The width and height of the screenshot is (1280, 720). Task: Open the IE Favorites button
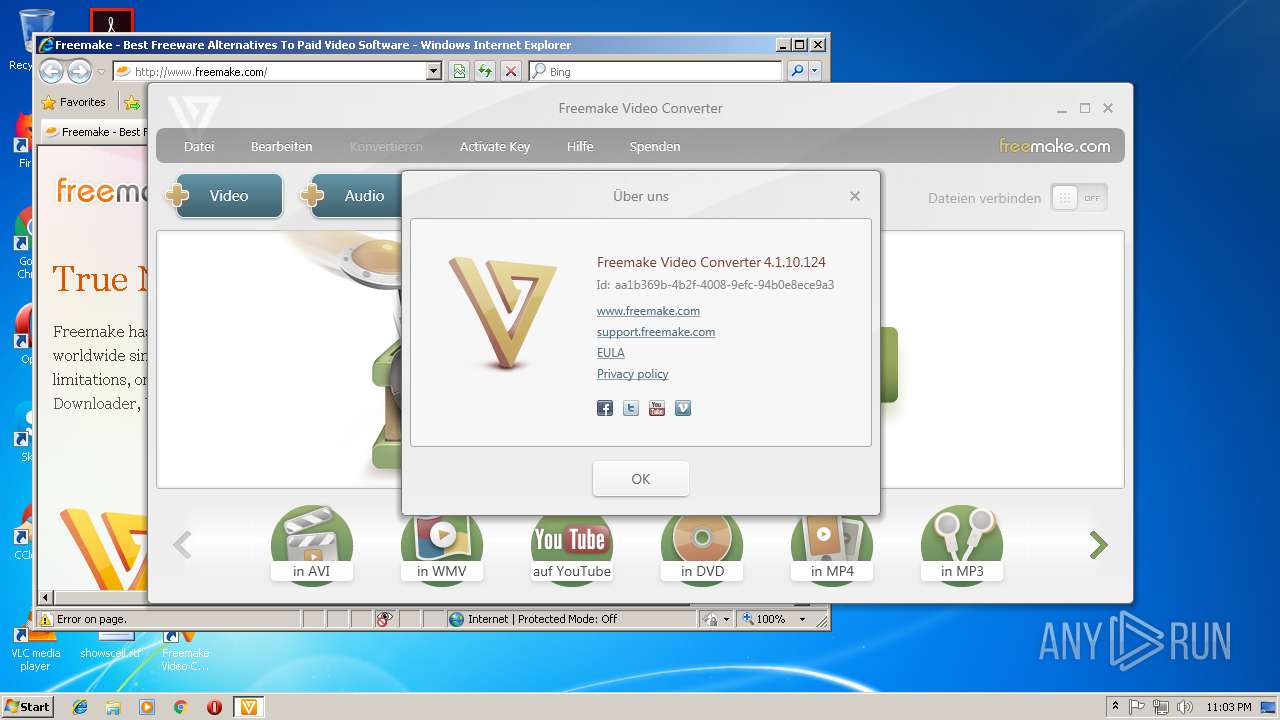(74, 102)
